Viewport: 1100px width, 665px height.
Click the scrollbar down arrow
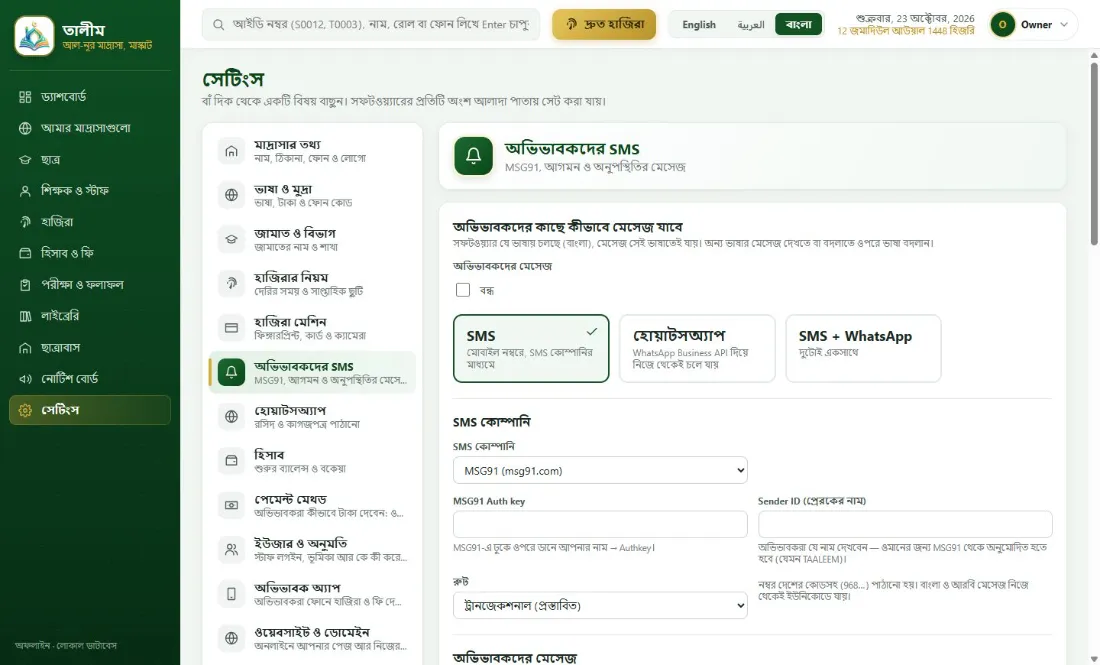(1094, 659)
